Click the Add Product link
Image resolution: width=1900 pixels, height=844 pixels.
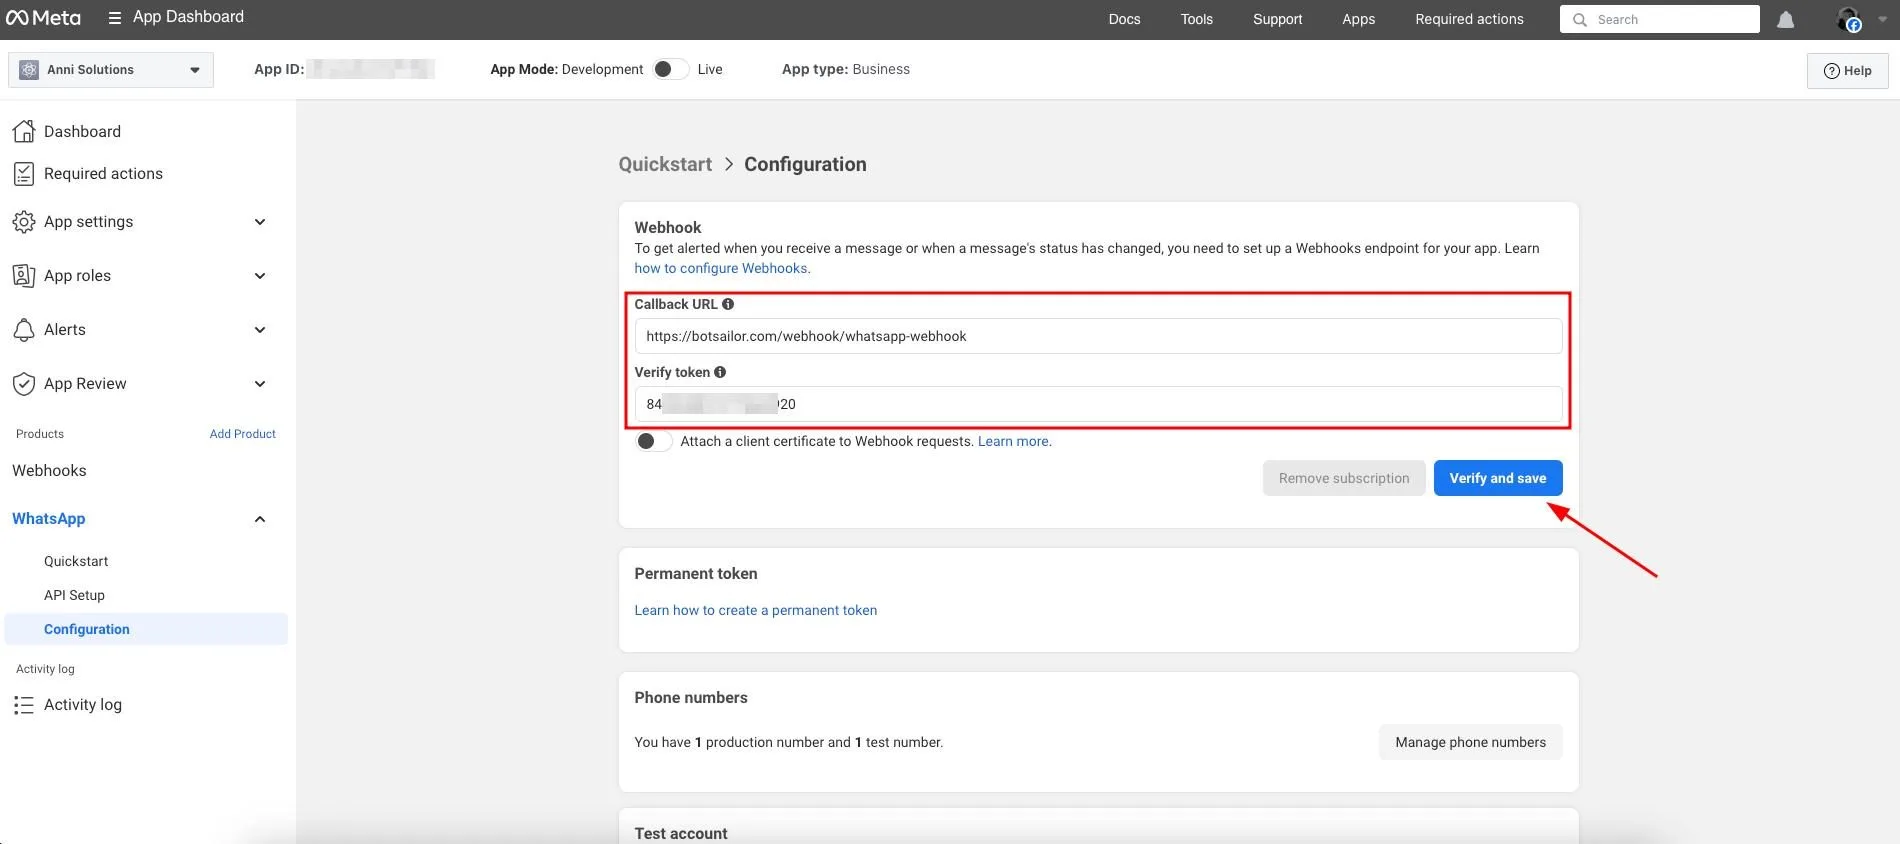[x=243, y=434]
